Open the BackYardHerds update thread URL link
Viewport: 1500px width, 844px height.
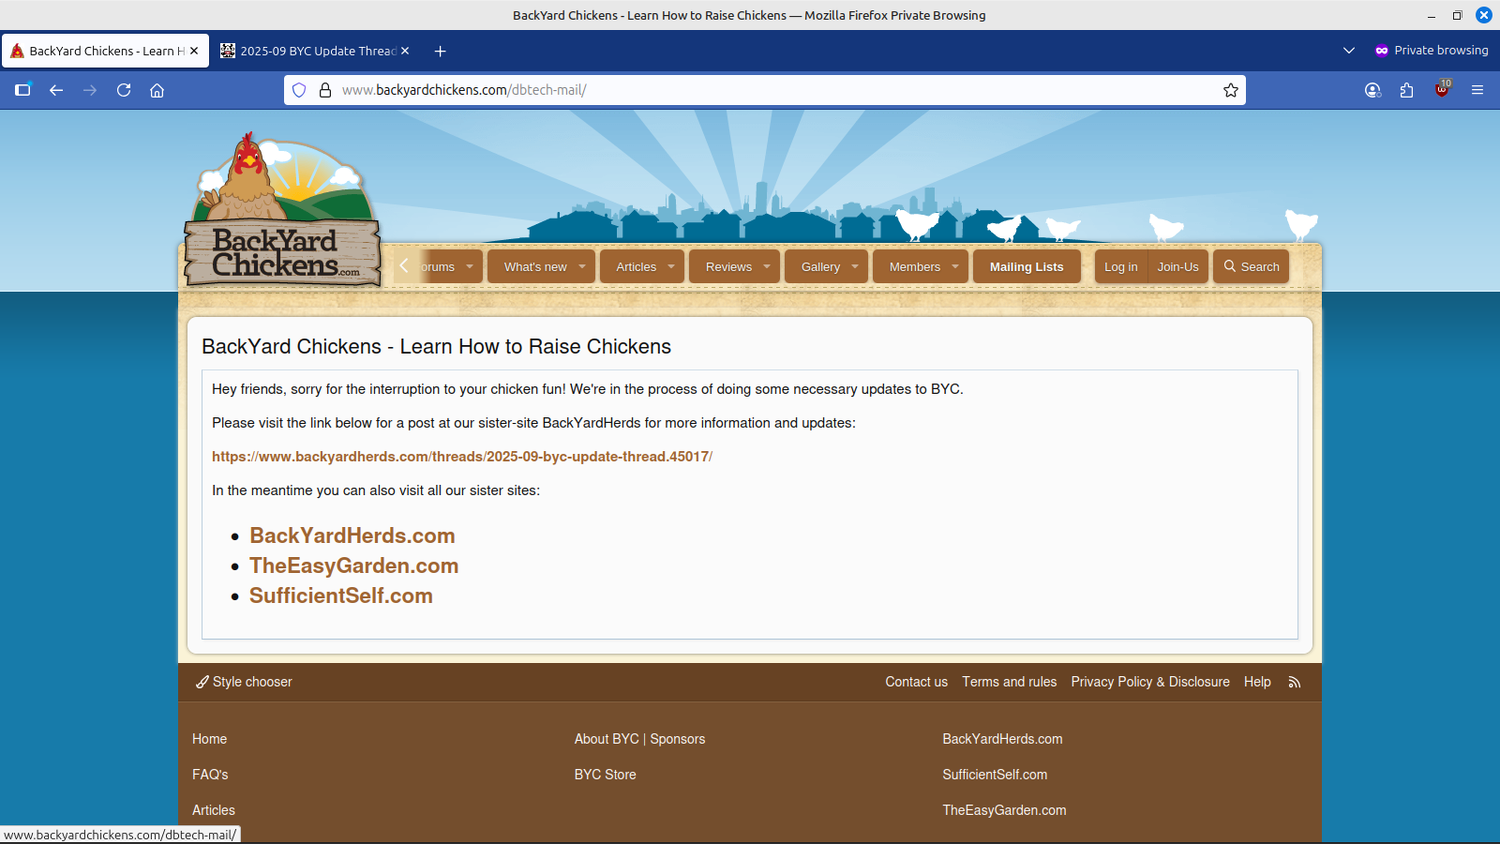pyautogui.click(x=461, y=457)
